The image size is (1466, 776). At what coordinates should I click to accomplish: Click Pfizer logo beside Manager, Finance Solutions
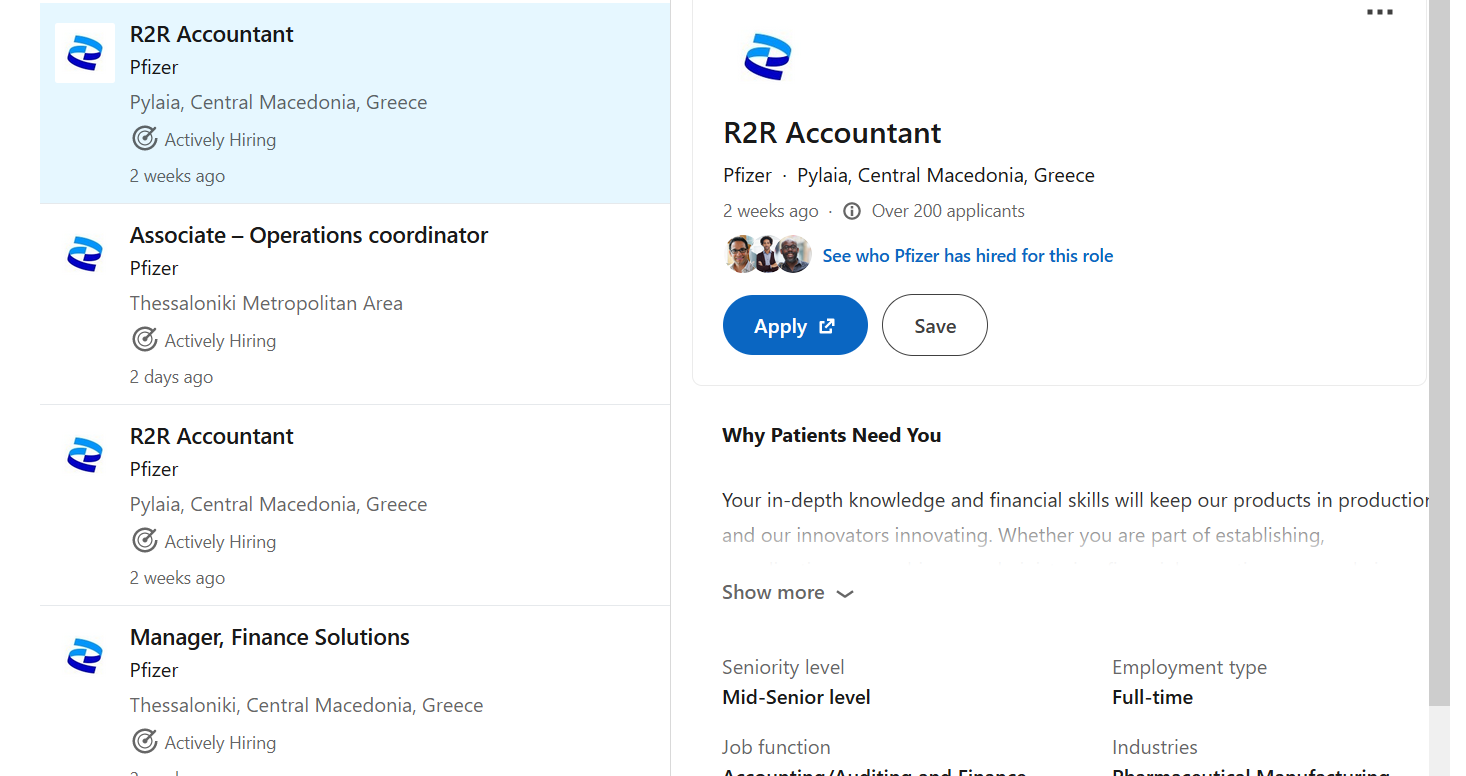tap(85, 656)
